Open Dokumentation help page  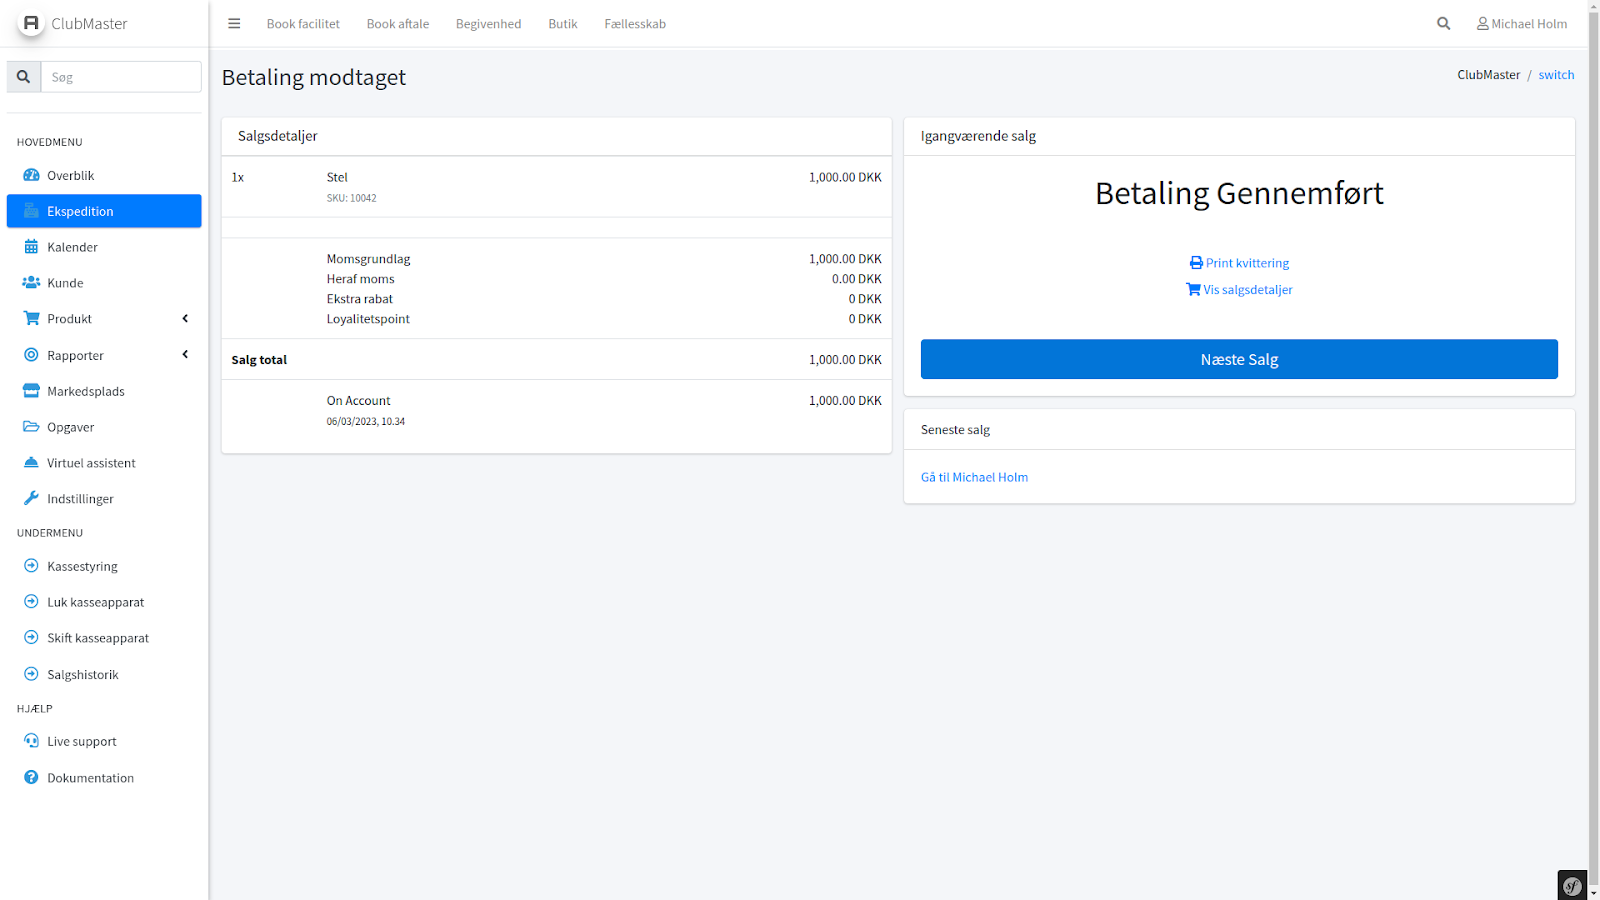tap(90, 778)
